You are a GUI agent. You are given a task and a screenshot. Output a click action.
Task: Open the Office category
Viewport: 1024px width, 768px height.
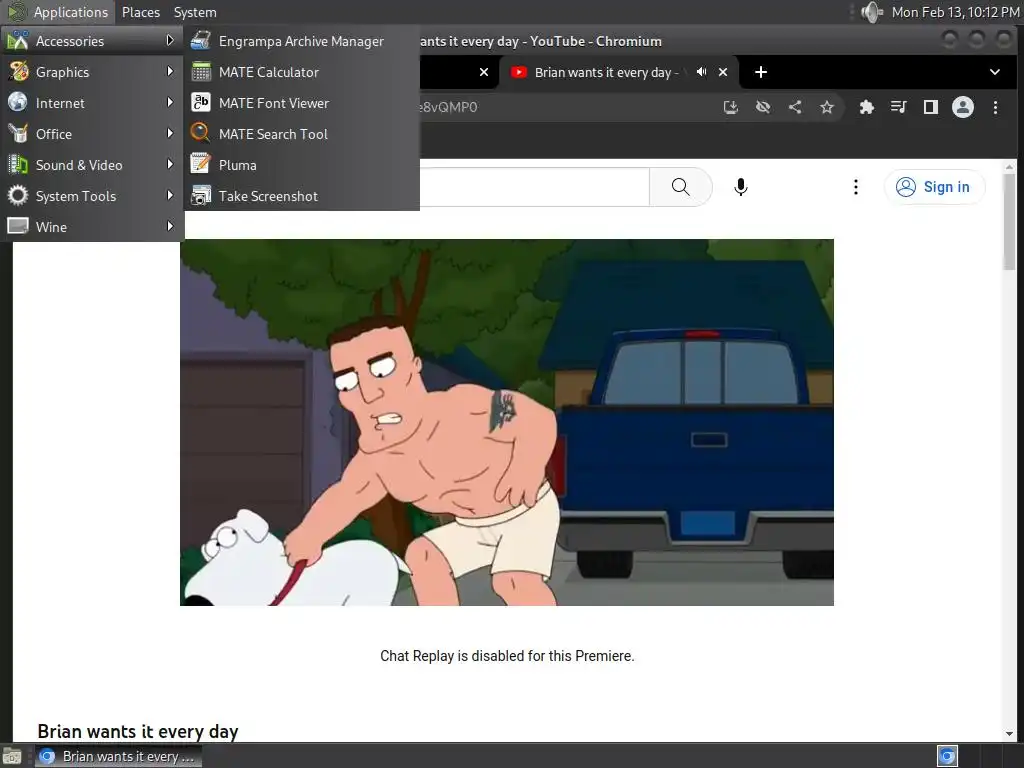tap(92, 134)
